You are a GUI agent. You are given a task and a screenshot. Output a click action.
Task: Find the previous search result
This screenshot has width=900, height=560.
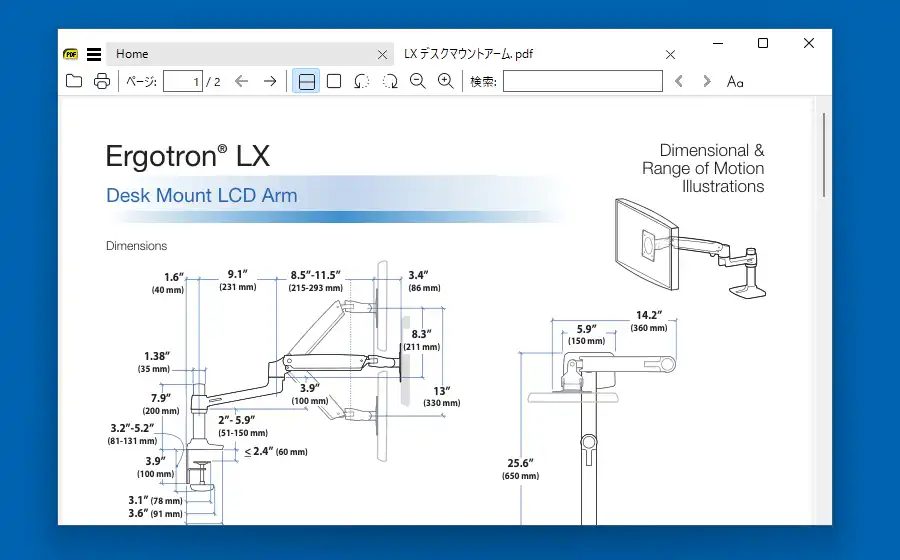click(679, 81)
